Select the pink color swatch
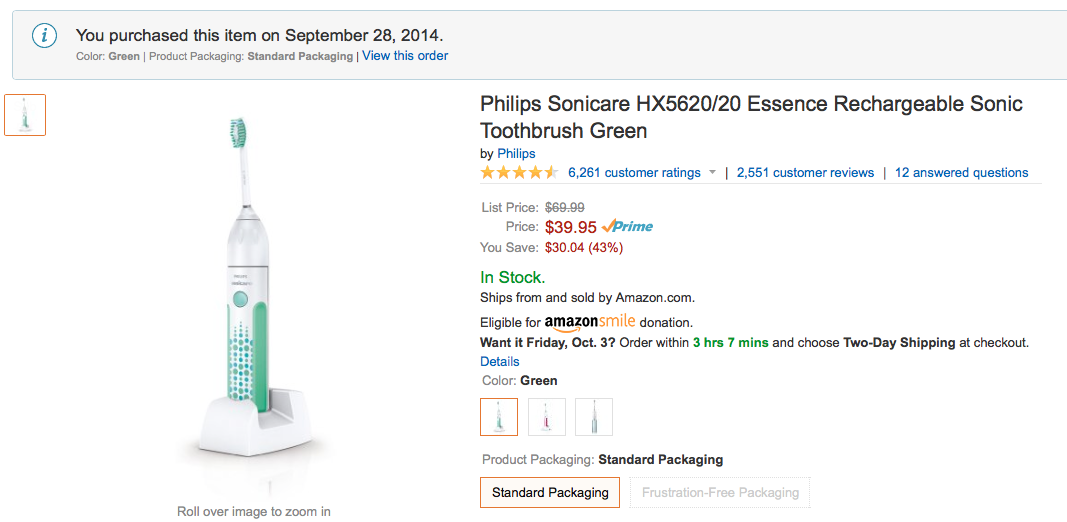 pyautogui.click(x=547, y=417)
